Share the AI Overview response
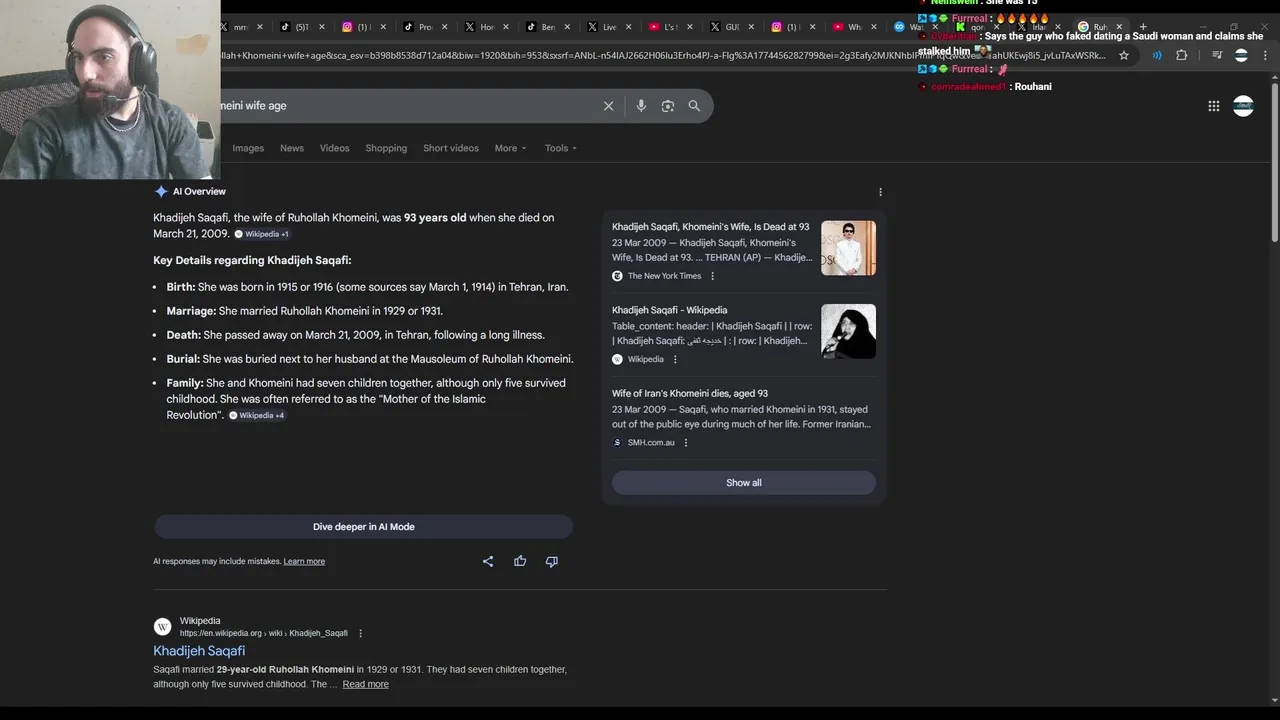 pyautogui.click(x=488, y=562)
